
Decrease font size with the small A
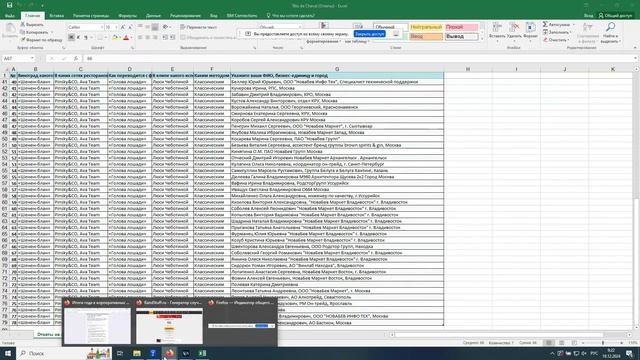coord(130,27)
